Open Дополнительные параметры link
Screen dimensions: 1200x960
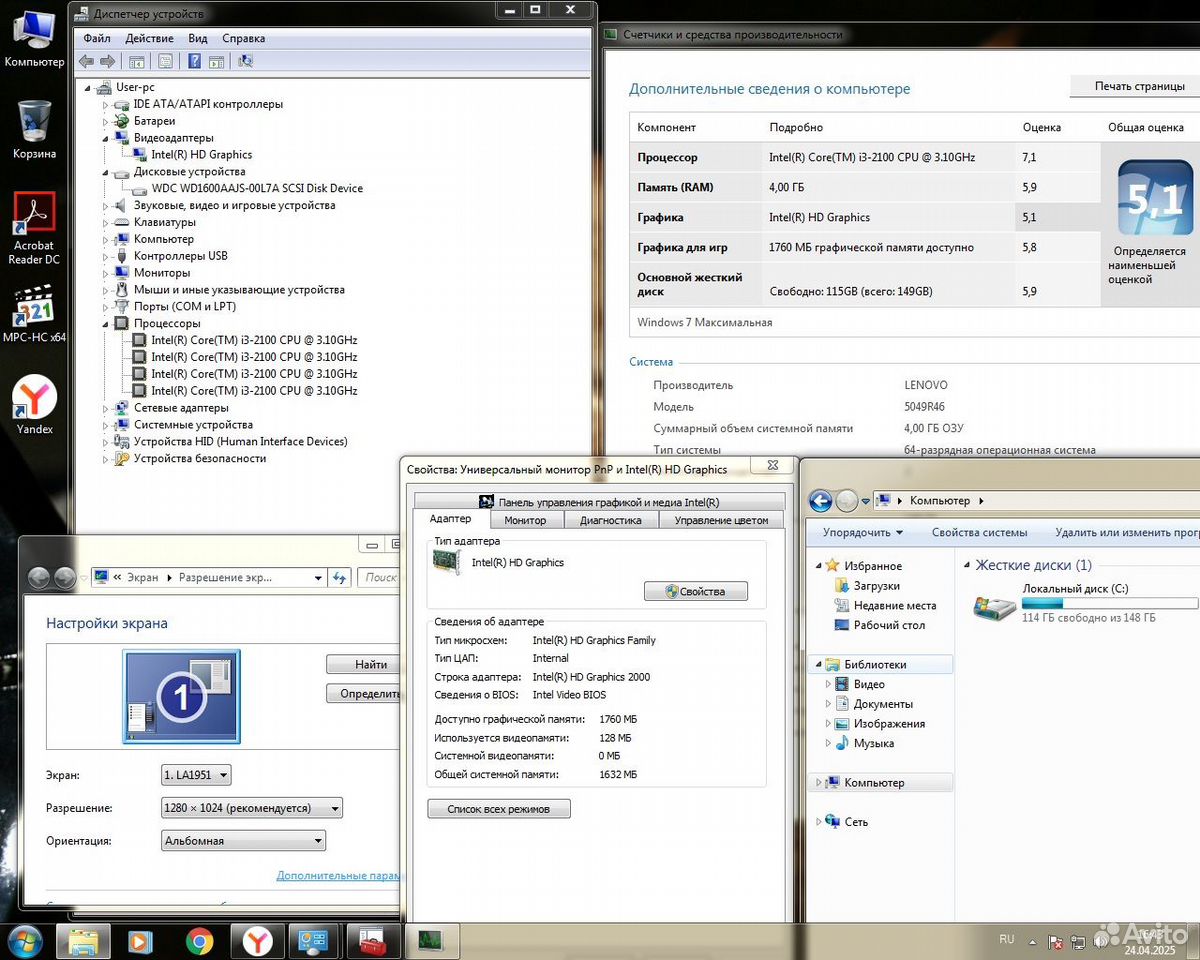[x=338, y=875]
